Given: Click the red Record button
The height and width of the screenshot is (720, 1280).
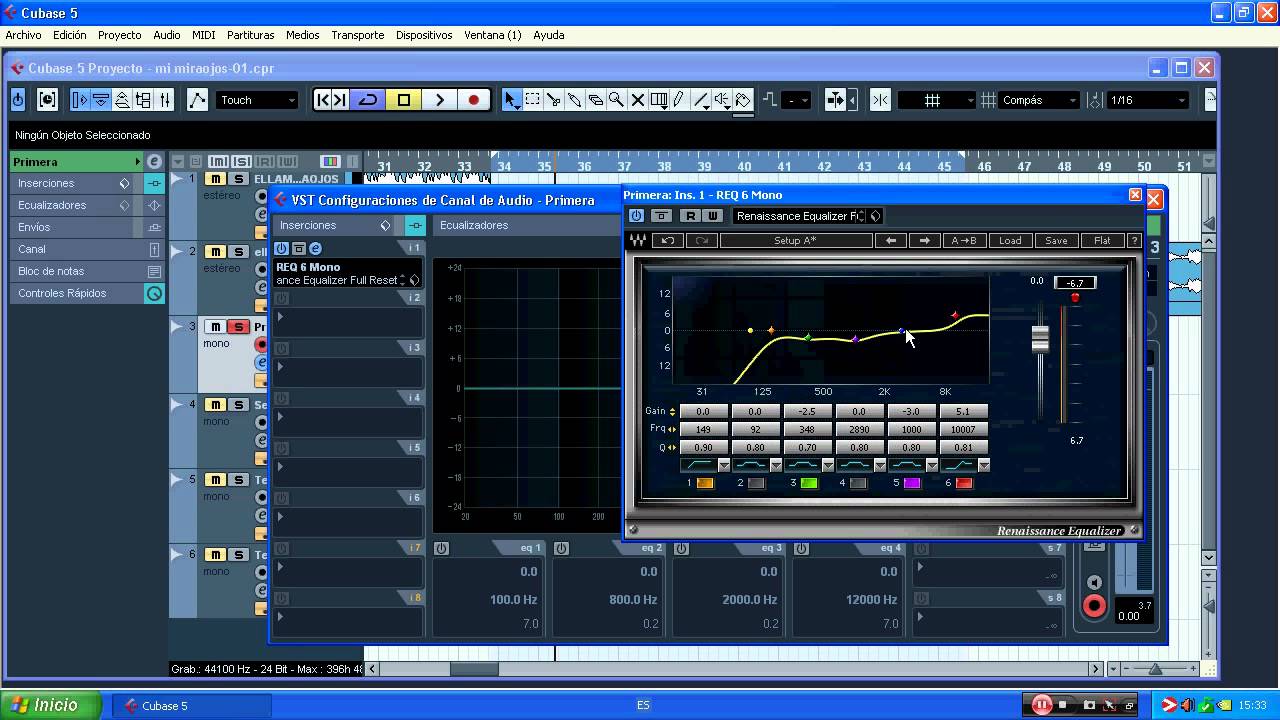Looking at the screenshot, I should (473, 99).
